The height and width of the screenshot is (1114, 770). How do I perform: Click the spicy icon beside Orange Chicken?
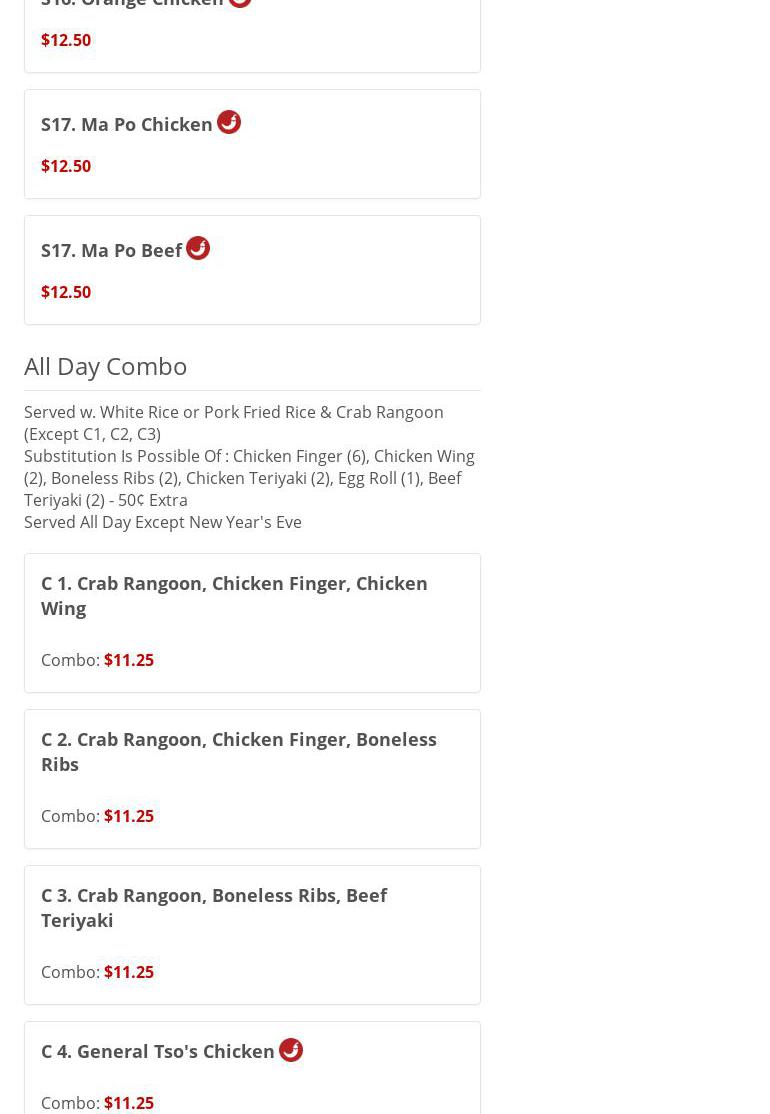coord(240,2)
